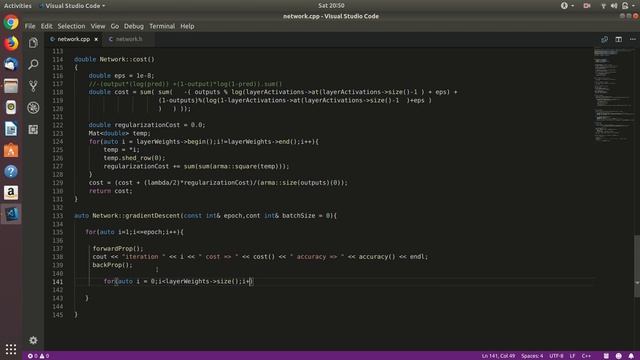640x360 pixels.
Task: Click the minimap code overview
Action: (613, 95)
